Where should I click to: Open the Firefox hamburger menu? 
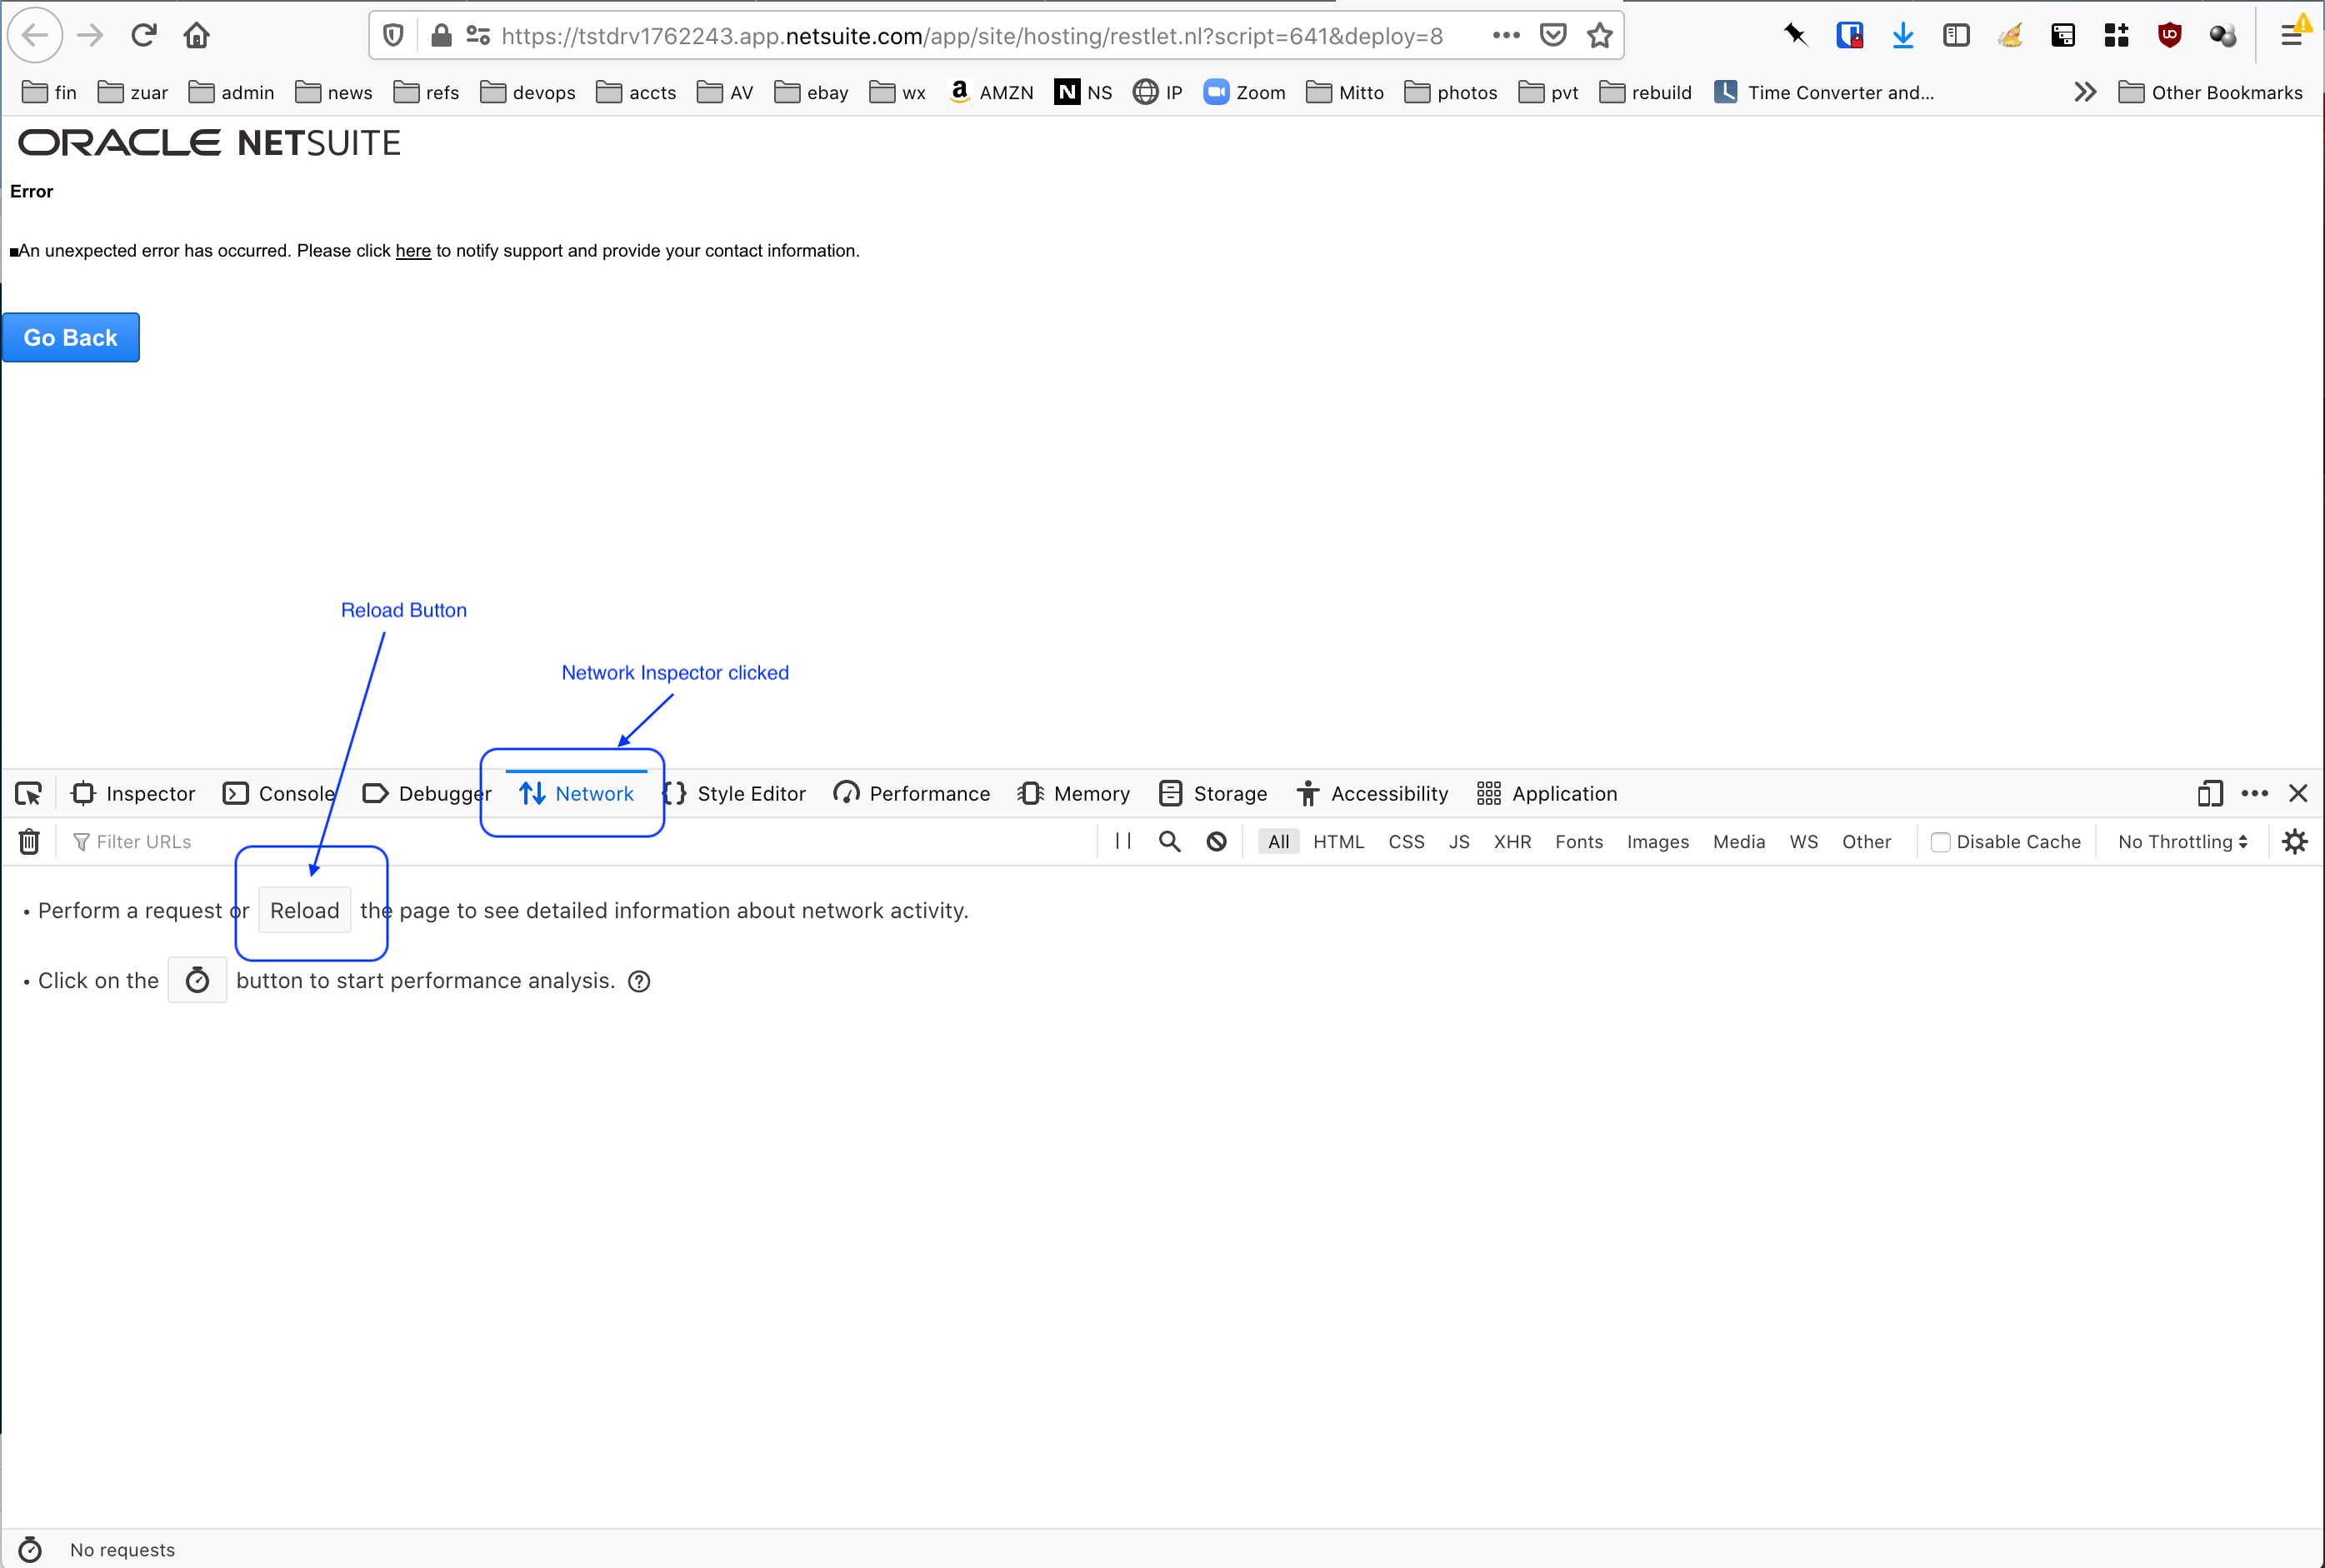2292,36
